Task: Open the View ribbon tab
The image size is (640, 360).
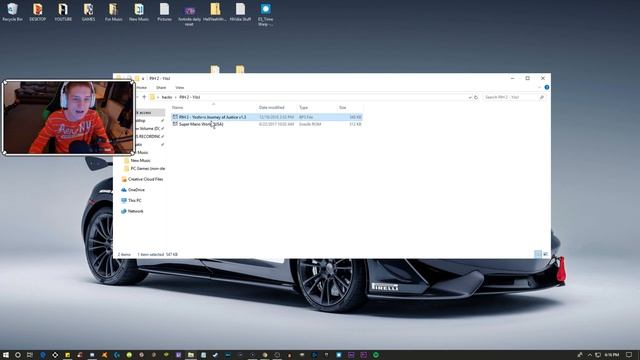Action: [180, 87]
